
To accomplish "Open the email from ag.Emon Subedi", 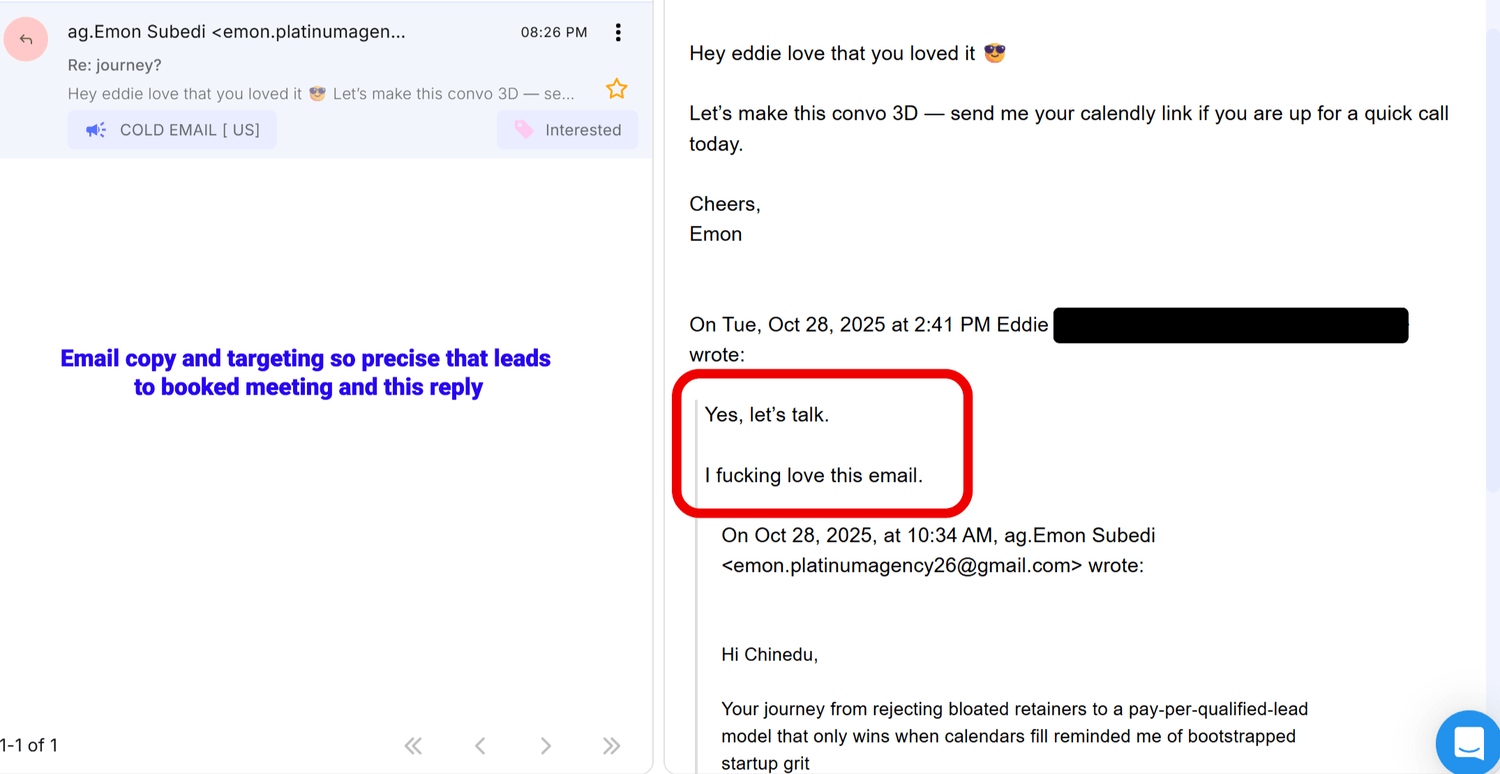I will coord(326,80).
